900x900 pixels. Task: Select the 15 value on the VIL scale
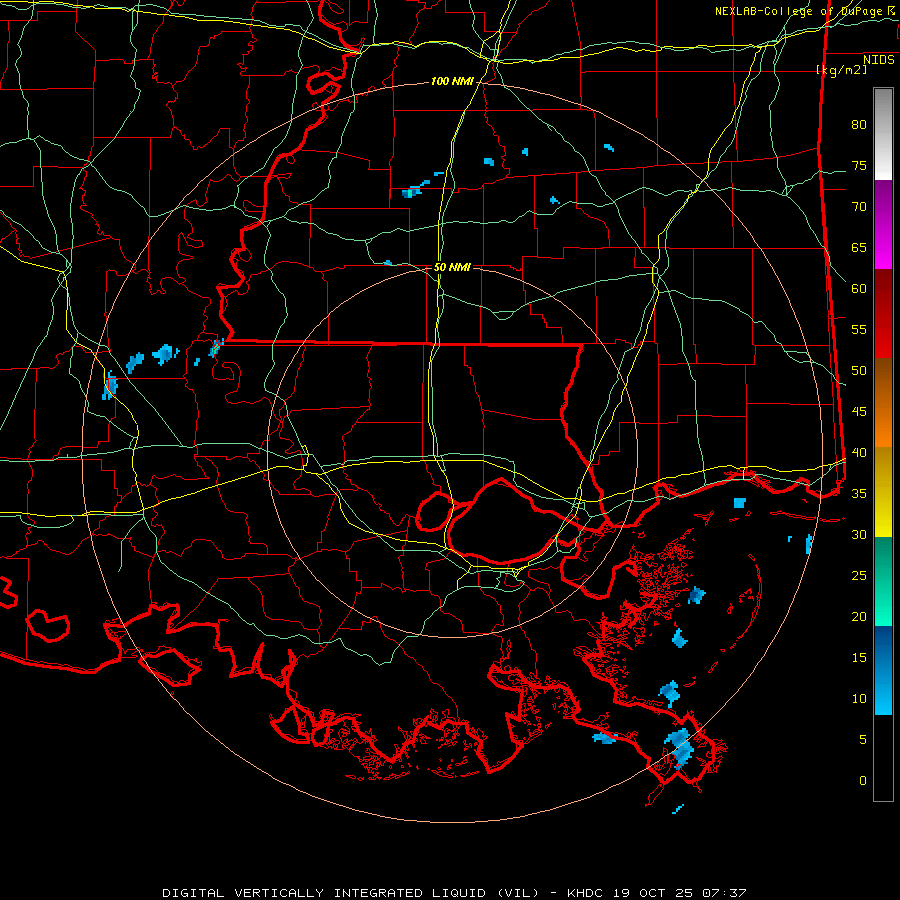coord(859,657)
